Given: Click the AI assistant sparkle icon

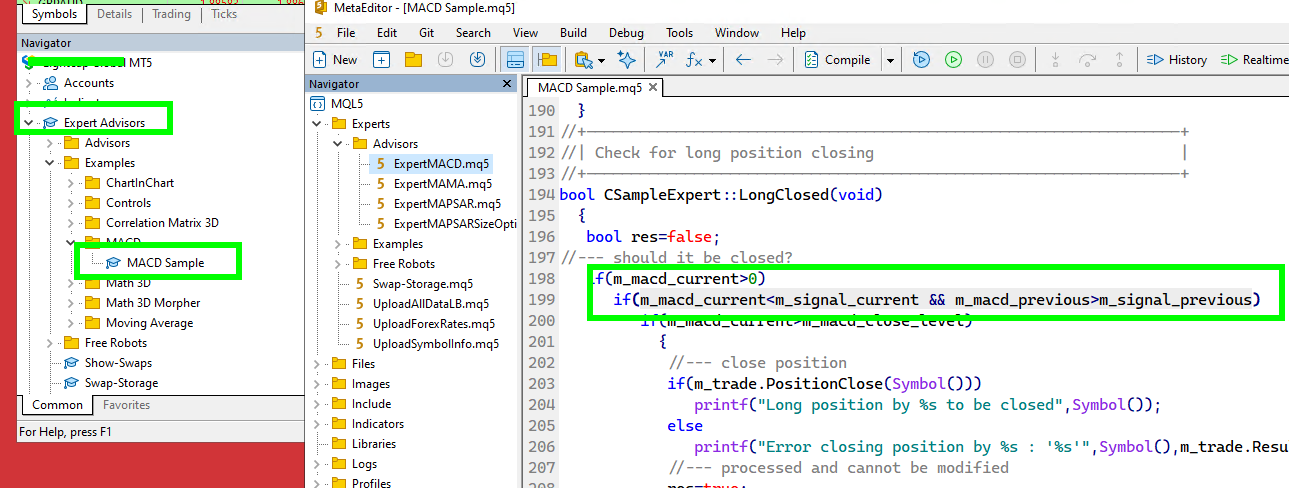Looking at the screenshot, I should point(626,60).
